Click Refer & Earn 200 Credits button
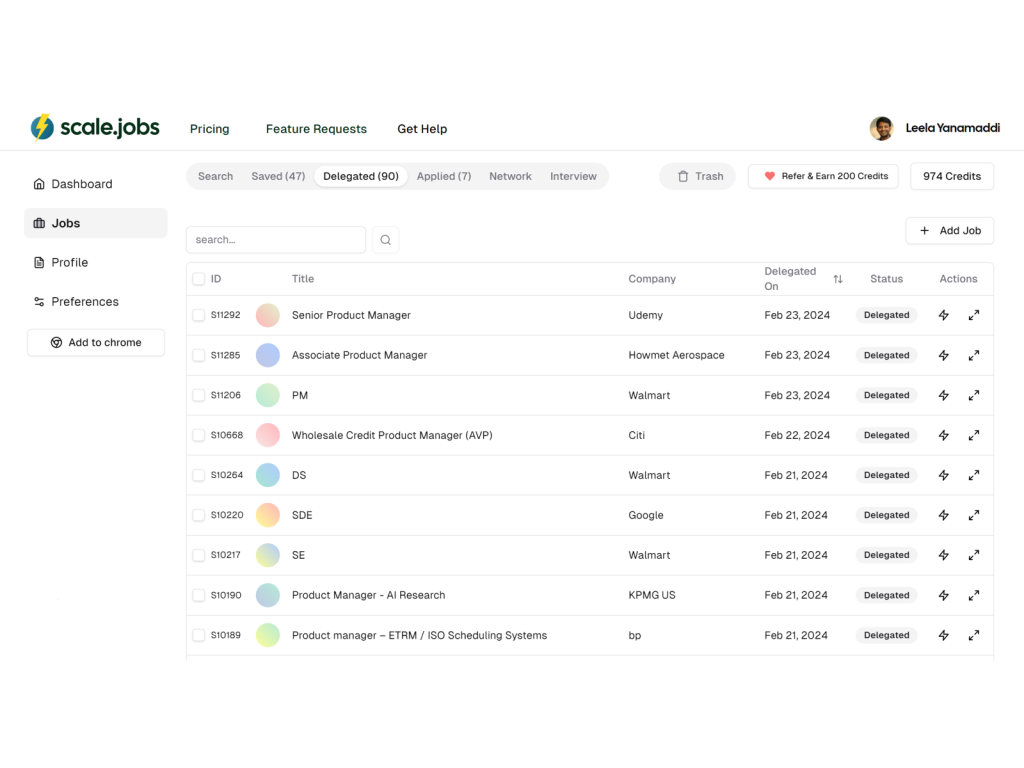Viewport: 1024px width, 768px height. click(824, 176)
